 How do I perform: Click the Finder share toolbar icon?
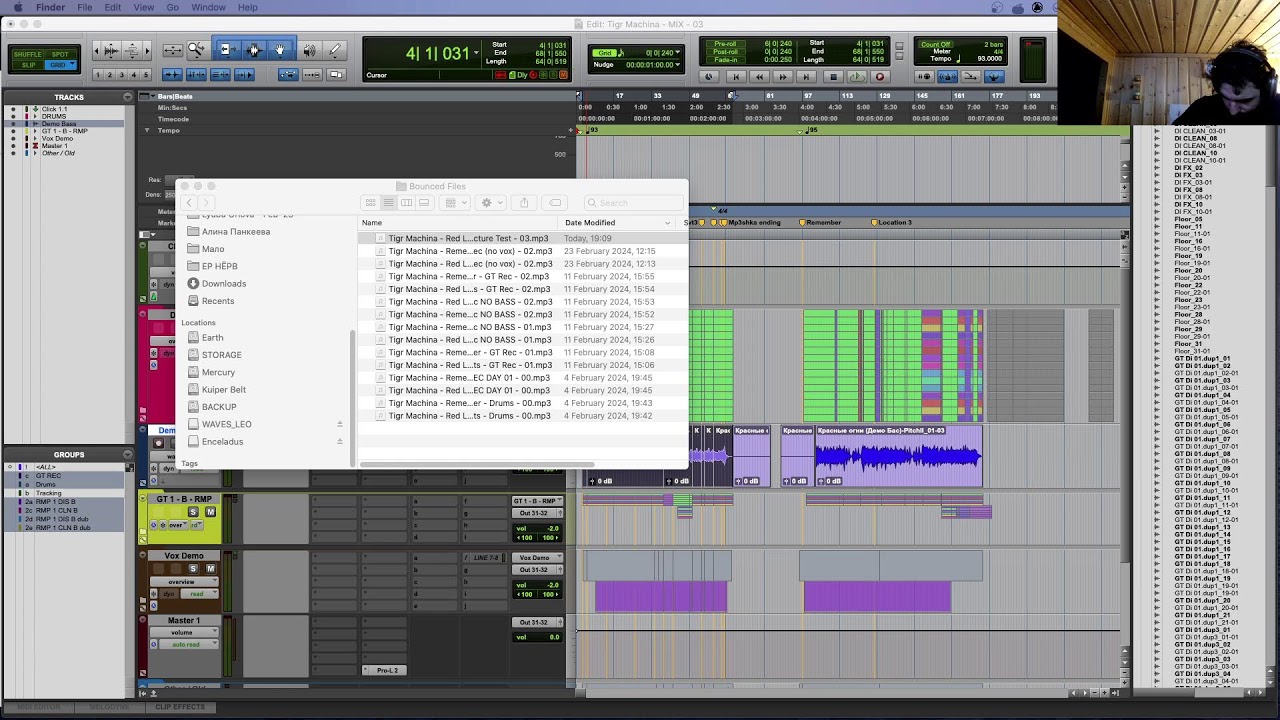coord(524,203)
